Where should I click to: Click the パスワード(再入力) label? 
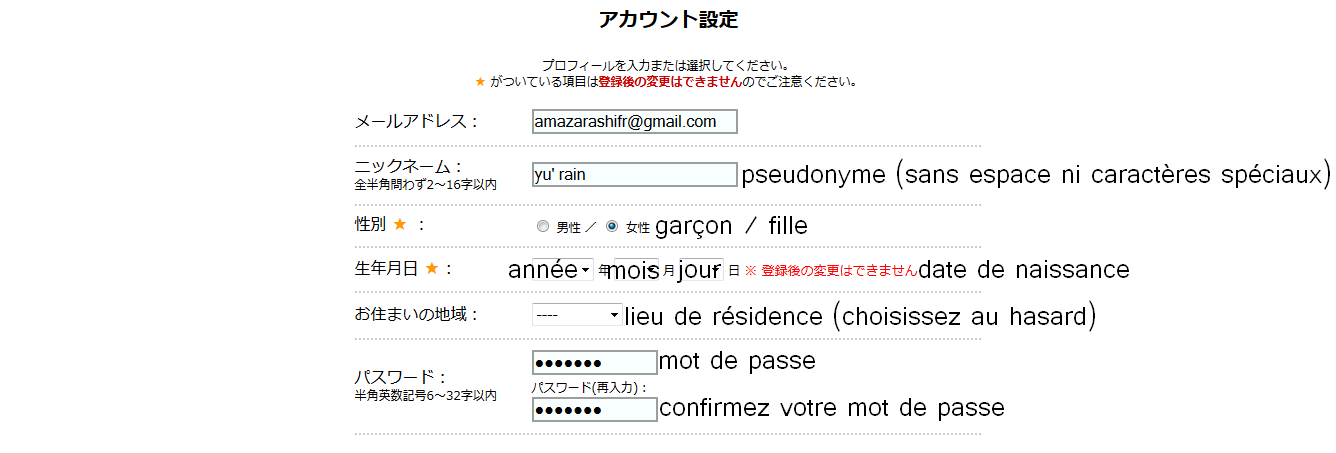[x=589, y=388]
